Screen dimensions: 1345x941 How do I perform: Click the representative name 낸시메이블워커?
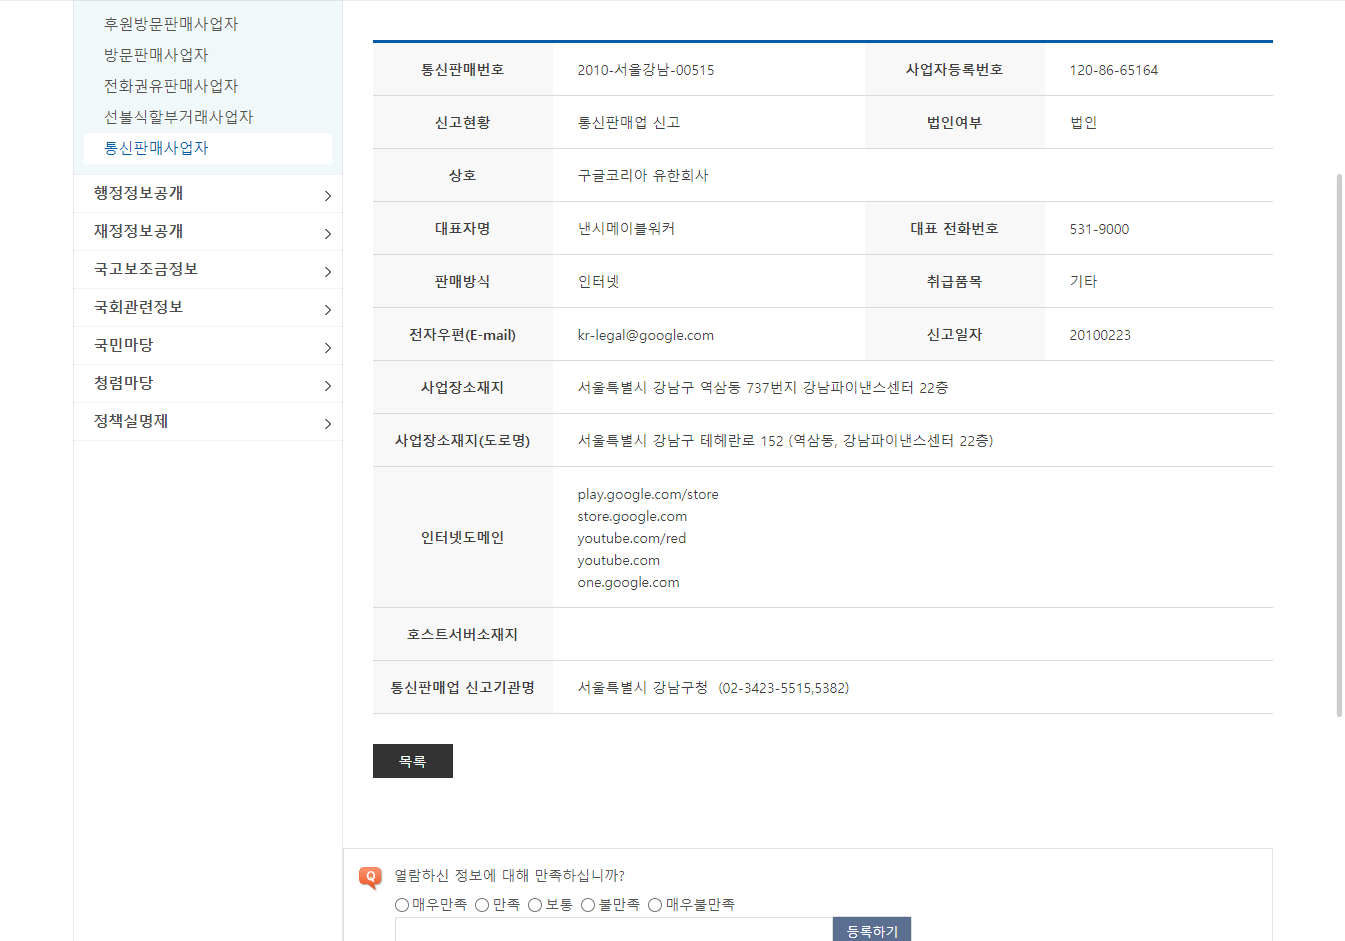point(626,228)
